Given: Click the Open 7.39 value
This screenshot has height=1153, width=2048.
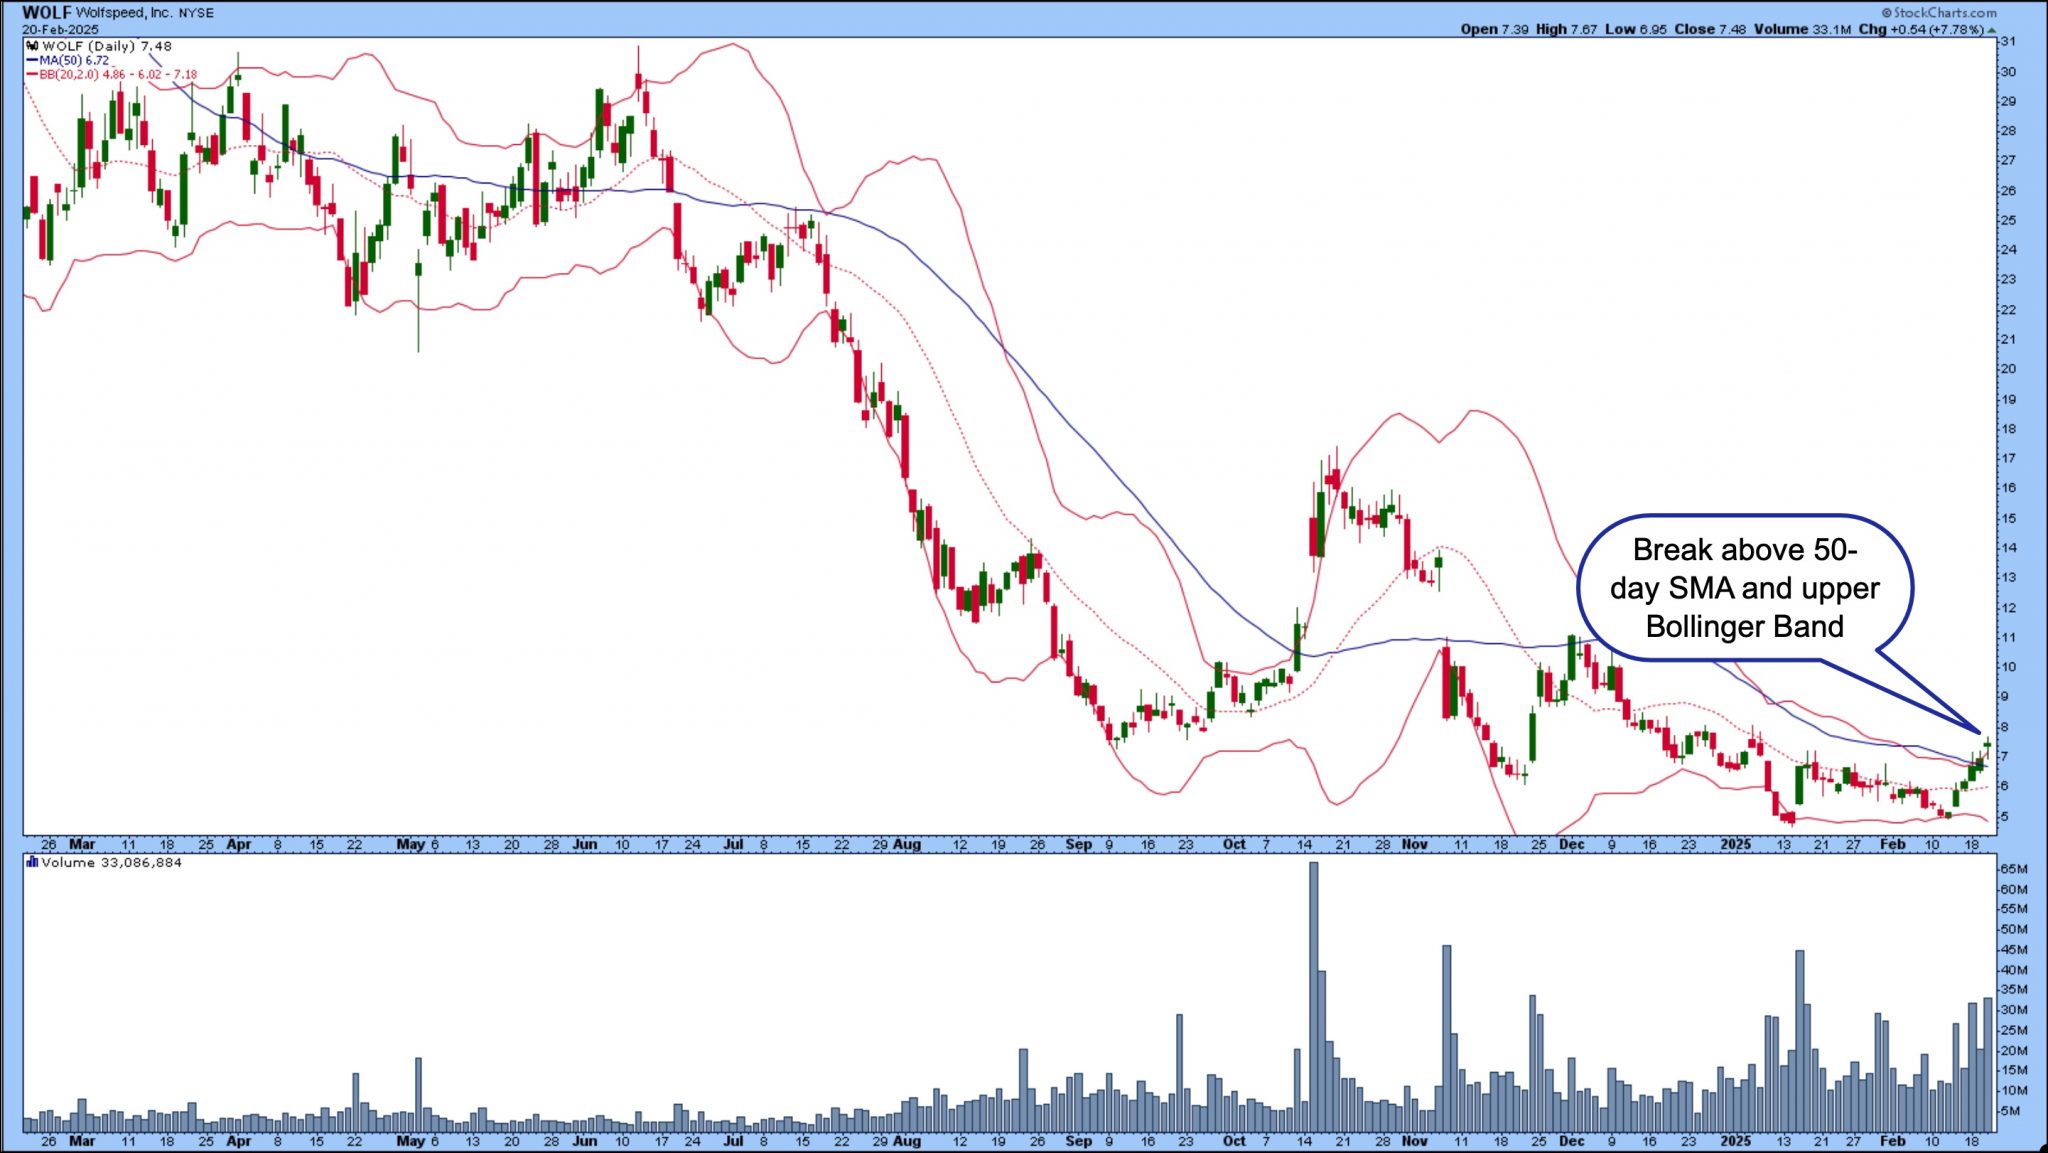Looking at the screenshot, I should pyautogui.click(x=1494, y=29).
